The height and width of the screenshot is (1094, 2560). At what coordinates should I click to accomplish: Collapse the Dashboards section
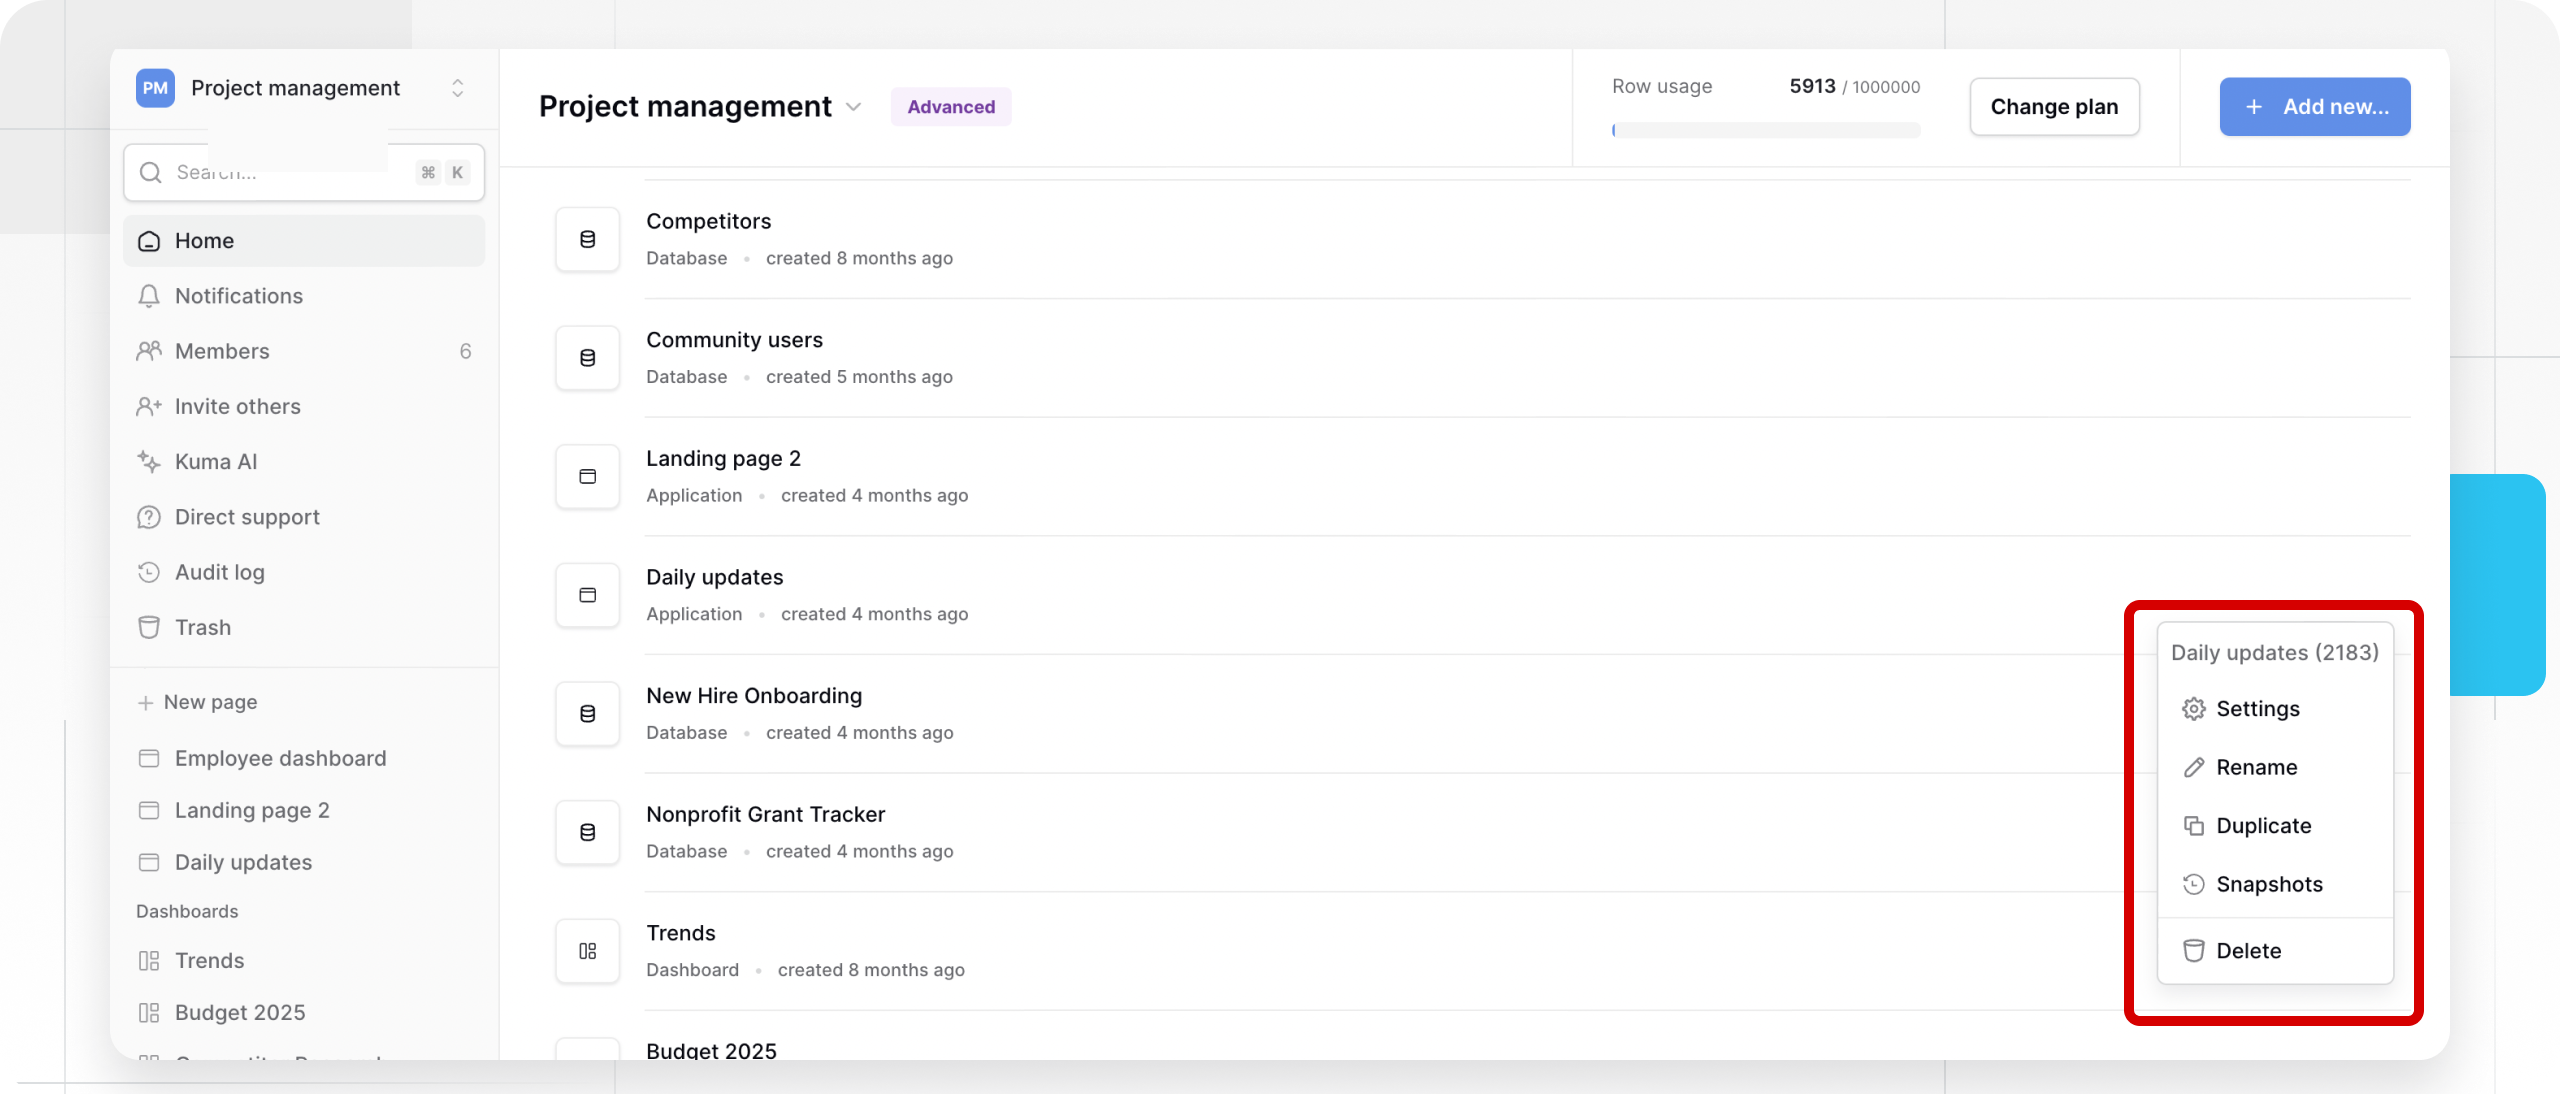click(187, 911)
